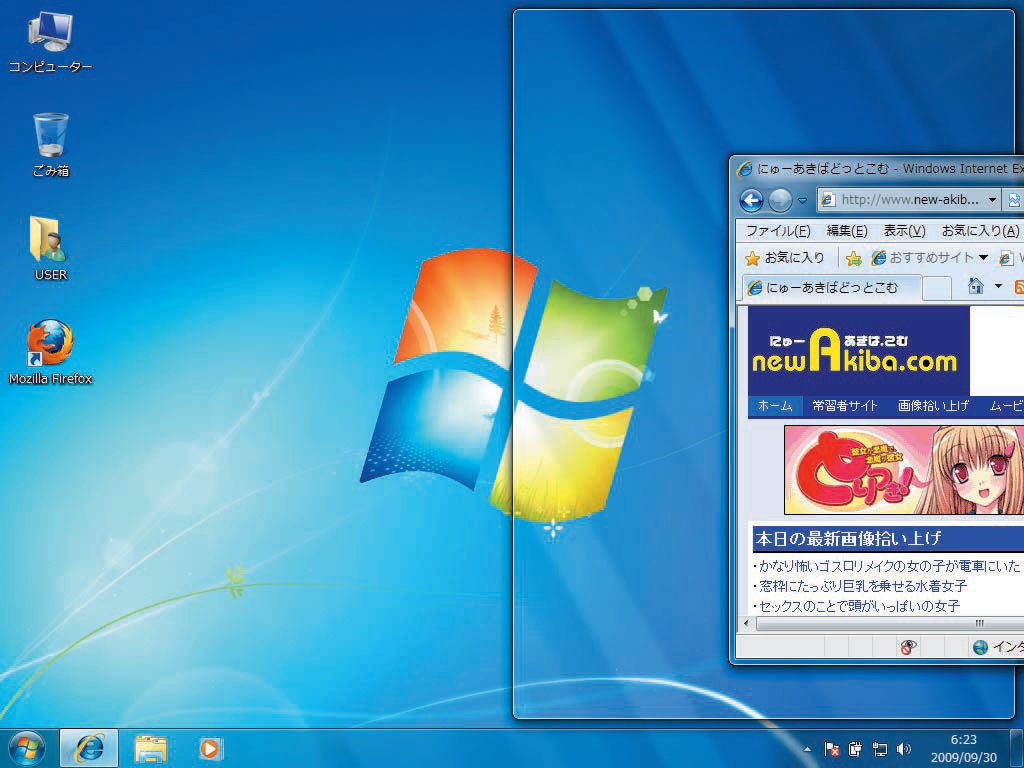Screen dimensions: 1024x768
Task: Click the power plug tray icon
Action: pos(856,749)
